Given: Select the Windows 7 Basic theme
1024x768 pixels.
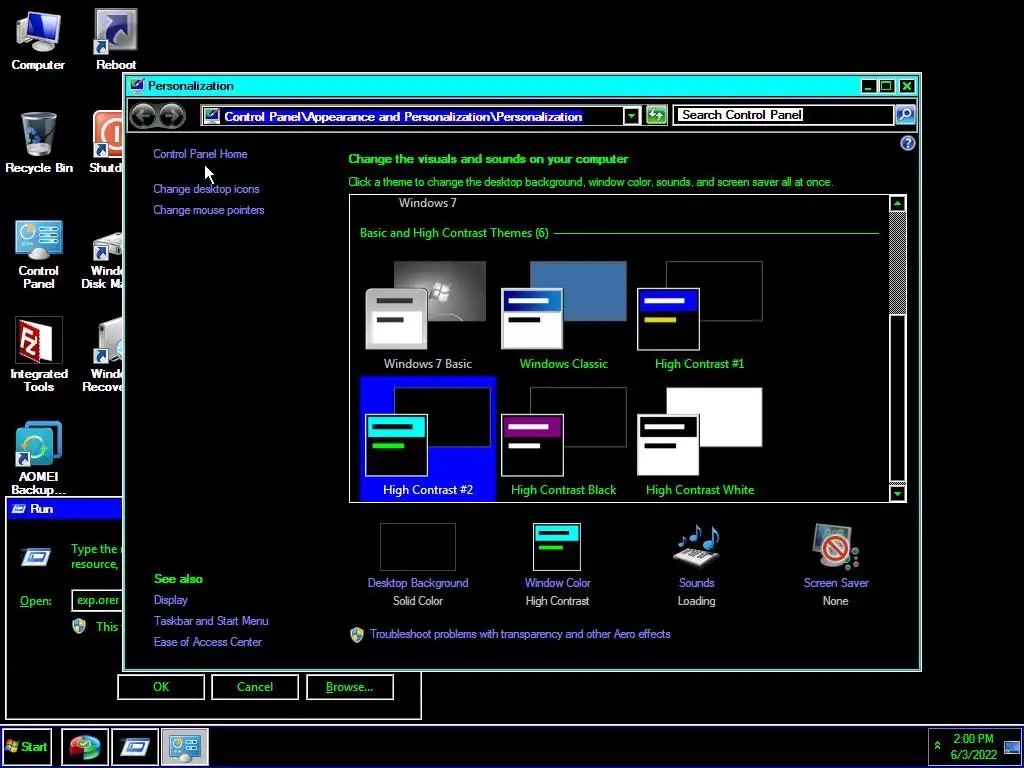Looking at the screenshot, I should (427, 315).
